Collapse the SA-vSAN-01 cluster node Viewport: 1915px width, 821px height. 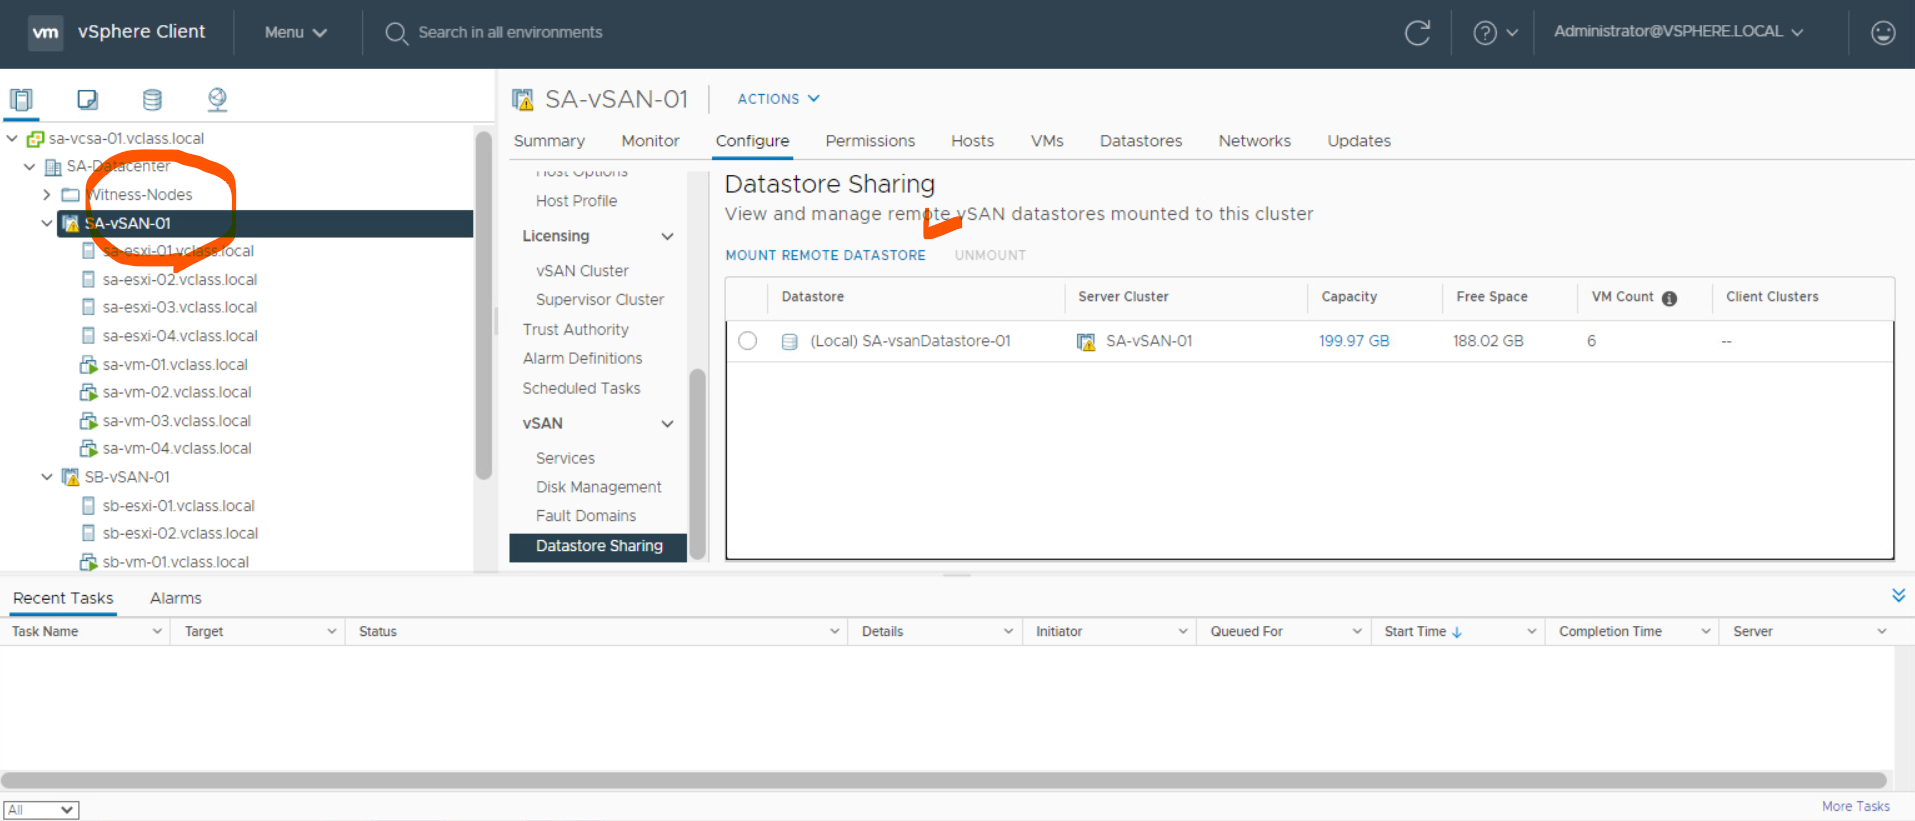(x=46, y=223)
